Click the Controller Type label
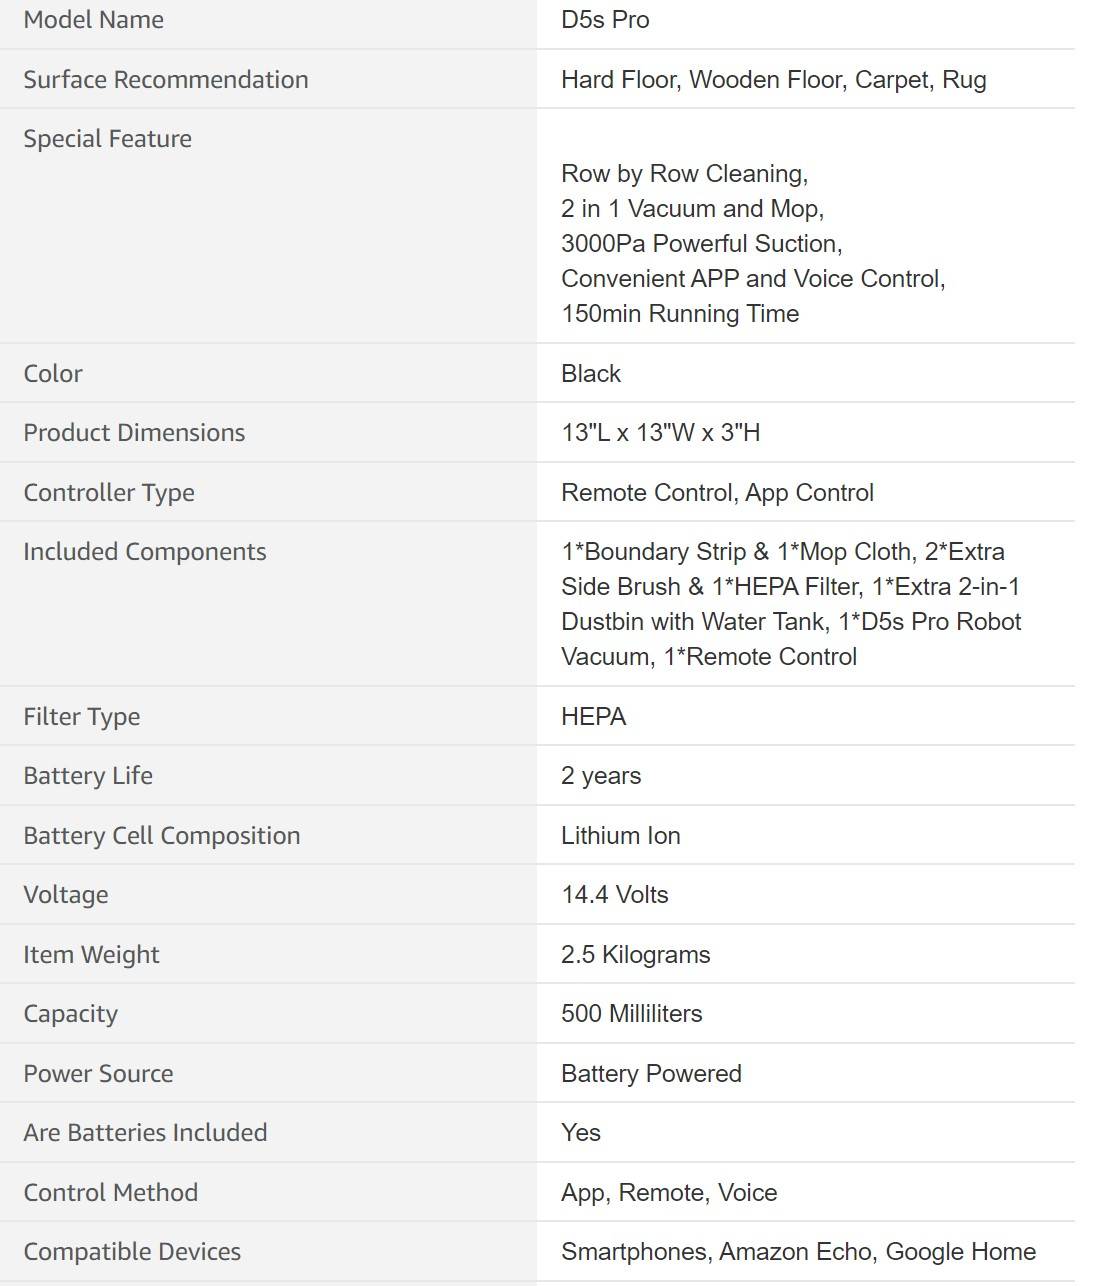 point(109,493)
